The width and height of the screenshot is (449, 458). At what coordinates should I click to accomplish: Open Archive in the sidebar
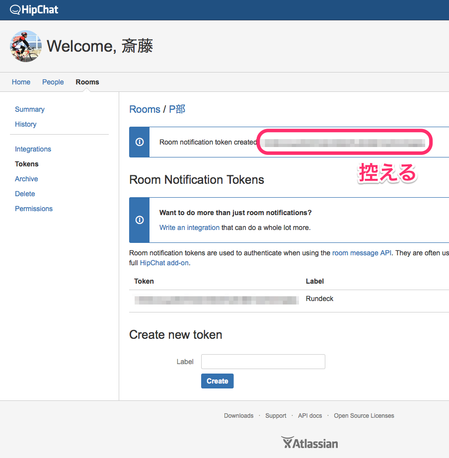click(26, 179)
